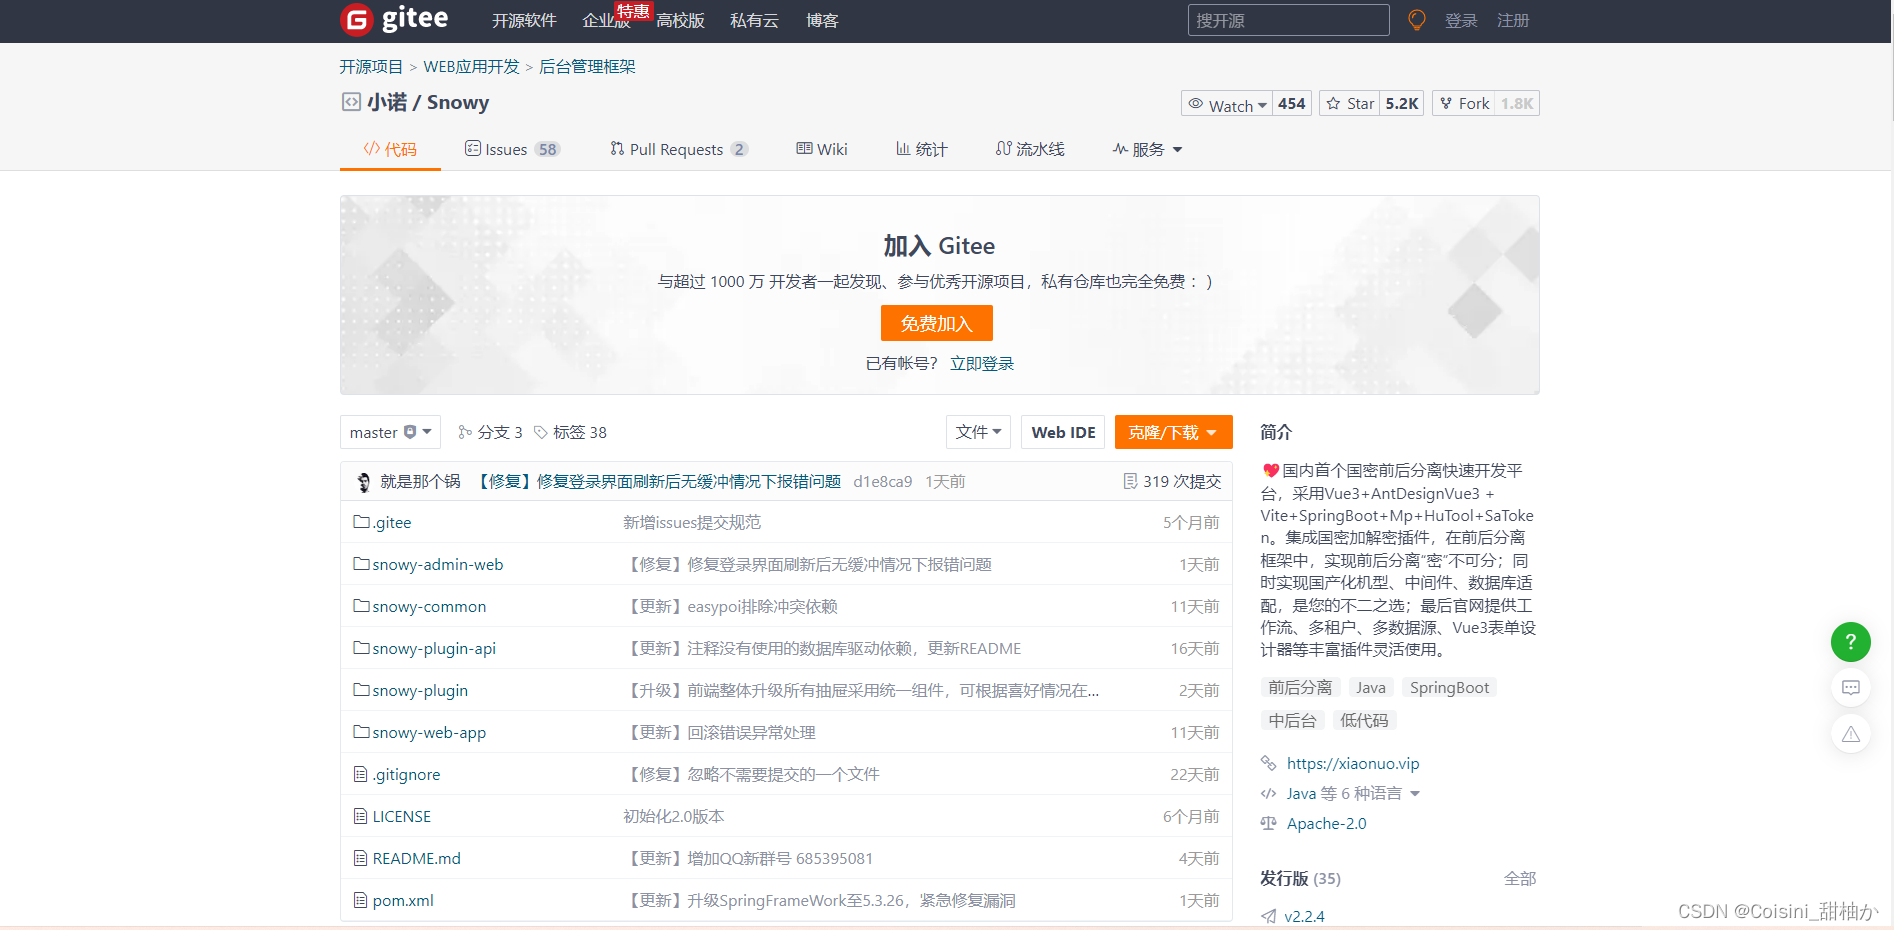
Task: Click the floating chat feedback icon
Action: [x=1851, y=688]
